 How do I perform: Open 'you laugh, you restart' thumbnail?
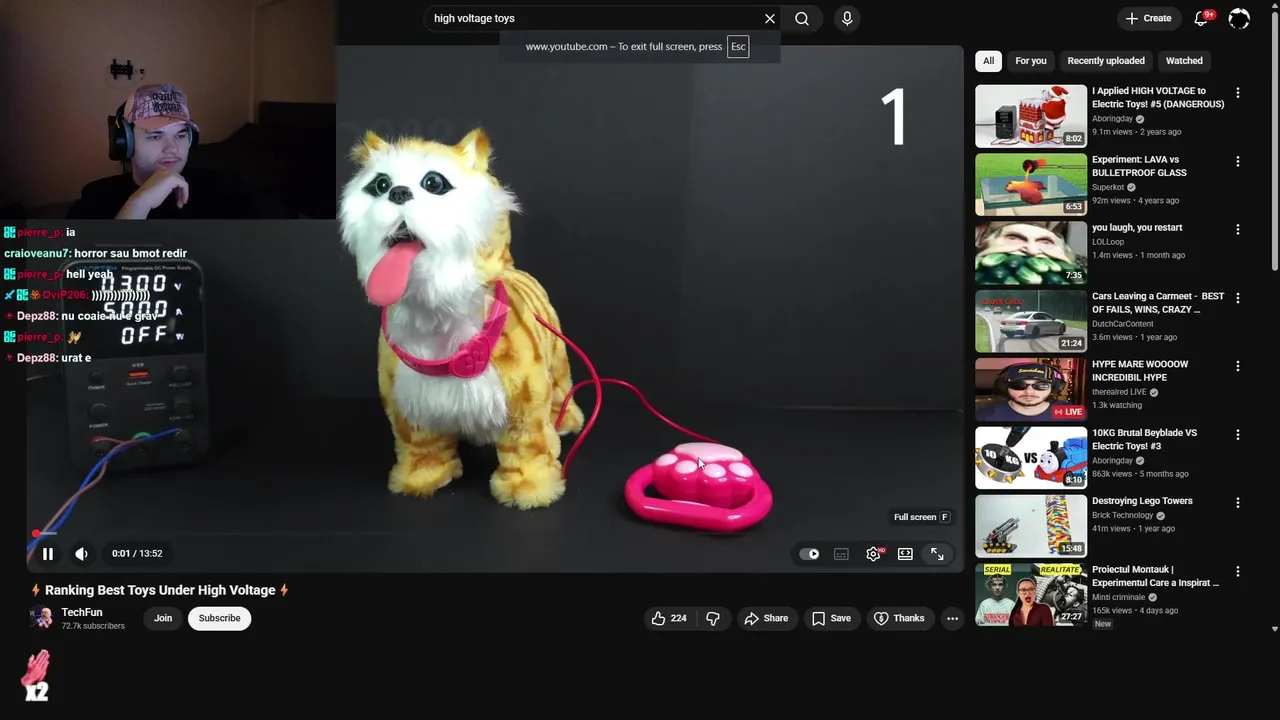1031,252
